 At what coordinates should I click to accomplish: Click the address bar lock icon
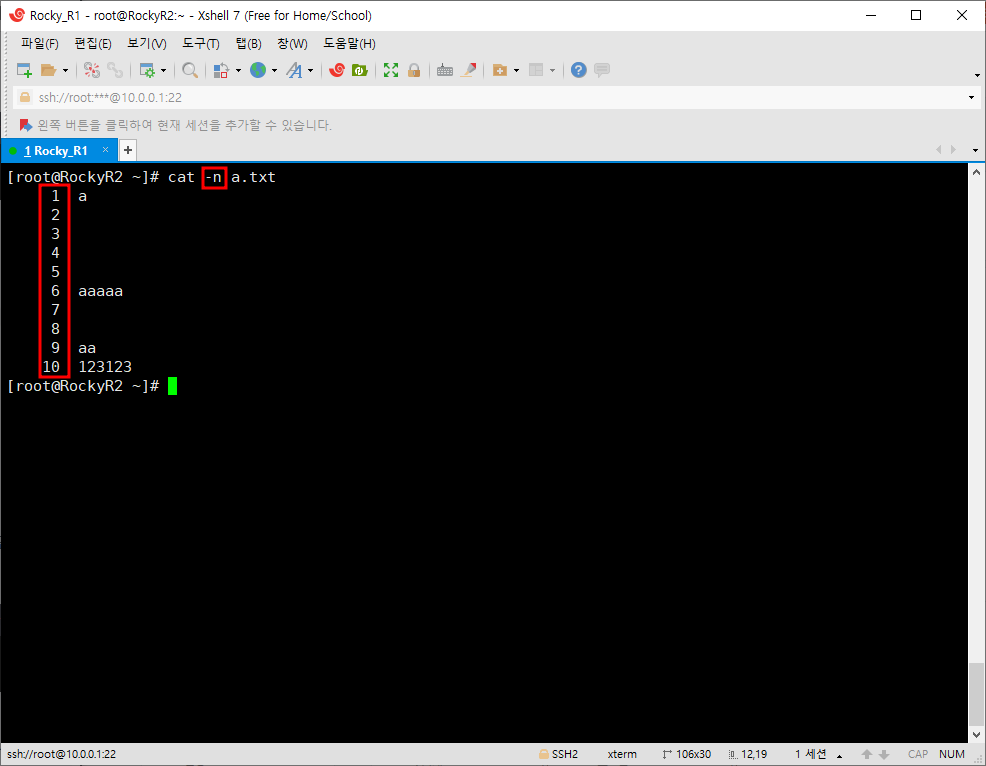25,97
